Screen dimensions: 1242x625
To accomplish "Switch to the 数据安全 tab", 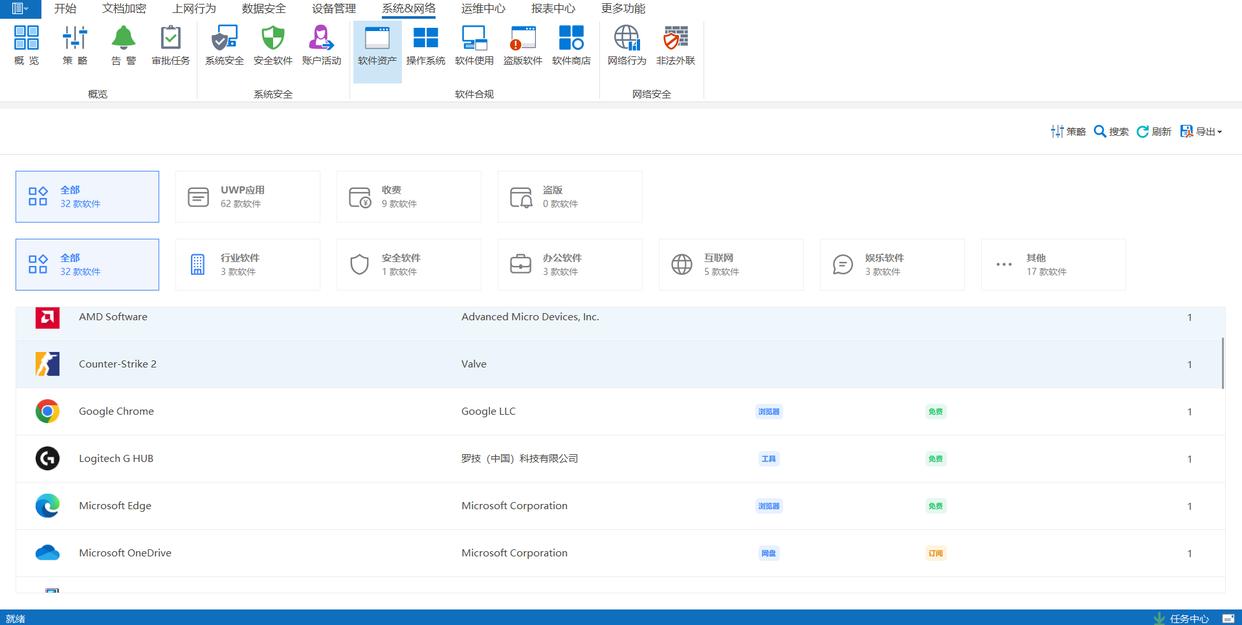I will pos(264,9).
